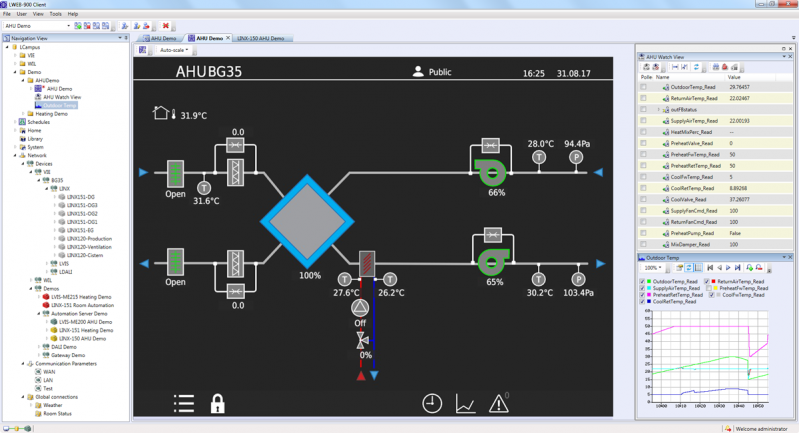Viewport: 799px width, 433px height.
Task: Open the list menu icon in the bottom bar
Action: [x=184, y=403]
